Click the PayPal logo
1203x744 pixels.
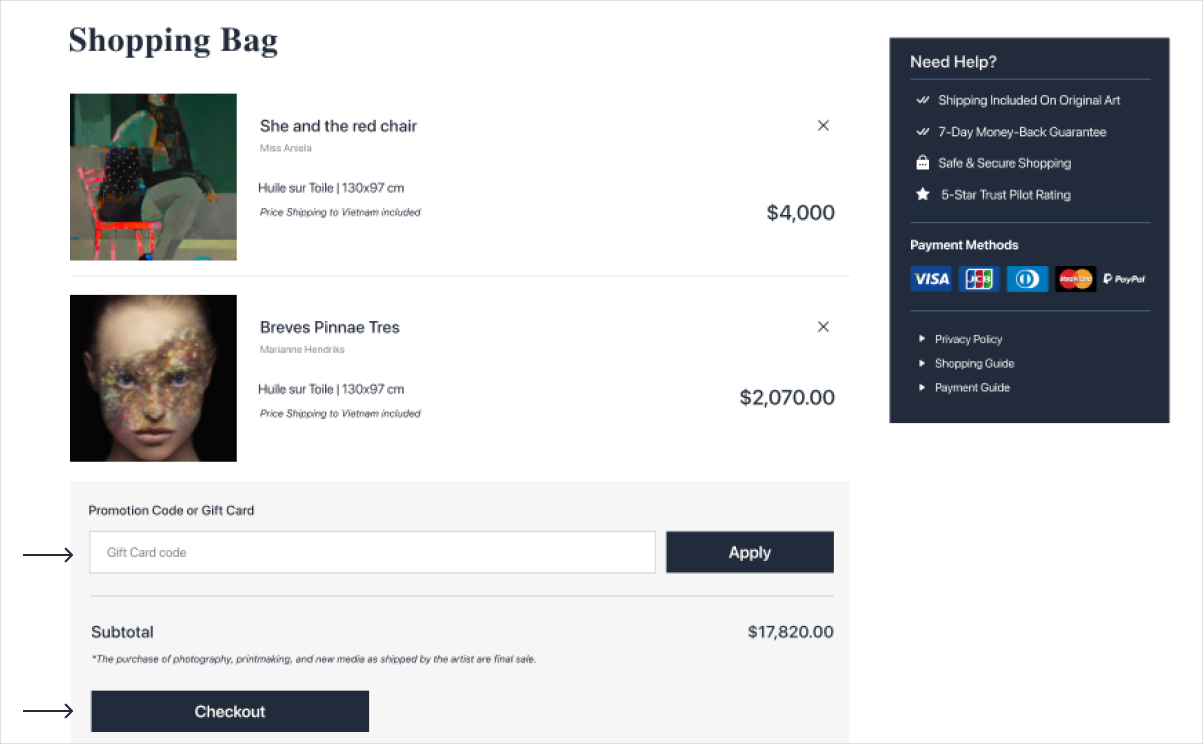(x=1125, y=279)
